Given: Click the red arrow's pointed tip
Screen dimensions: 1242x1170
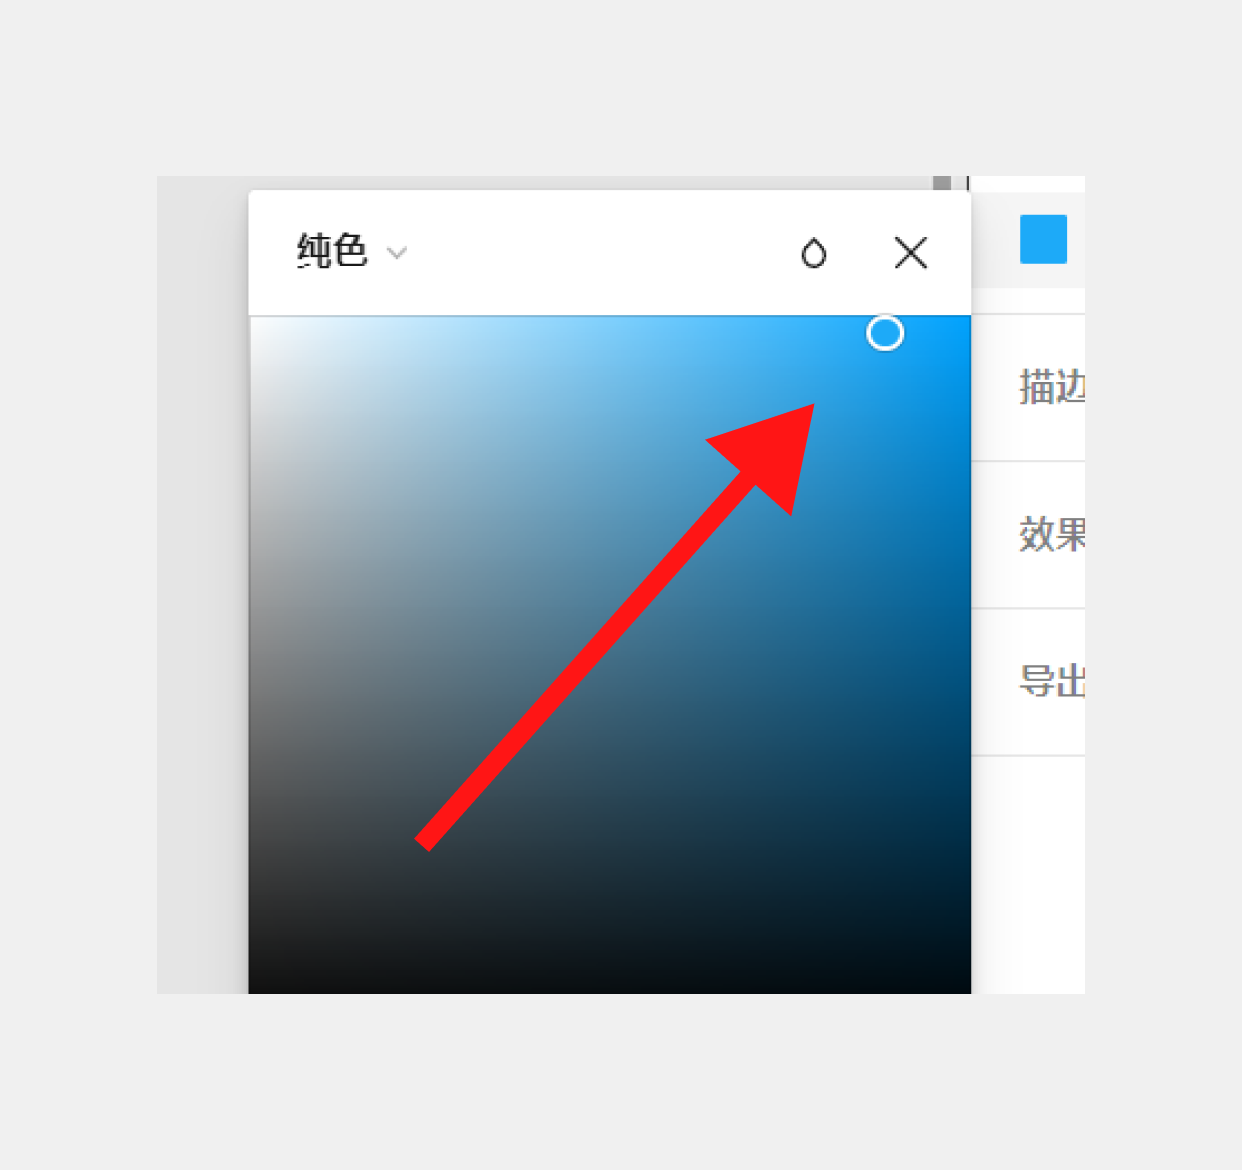Looking at the screenshot, I should click(812, 406).
